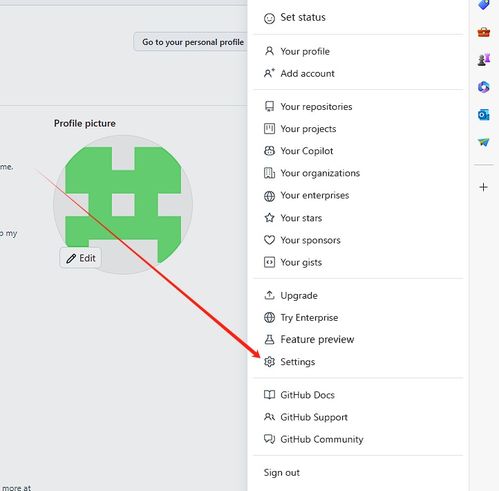Open Your organizations entry
Image resolution: width=499 pixels, height=491 pixels.
[x=358, y=173]
